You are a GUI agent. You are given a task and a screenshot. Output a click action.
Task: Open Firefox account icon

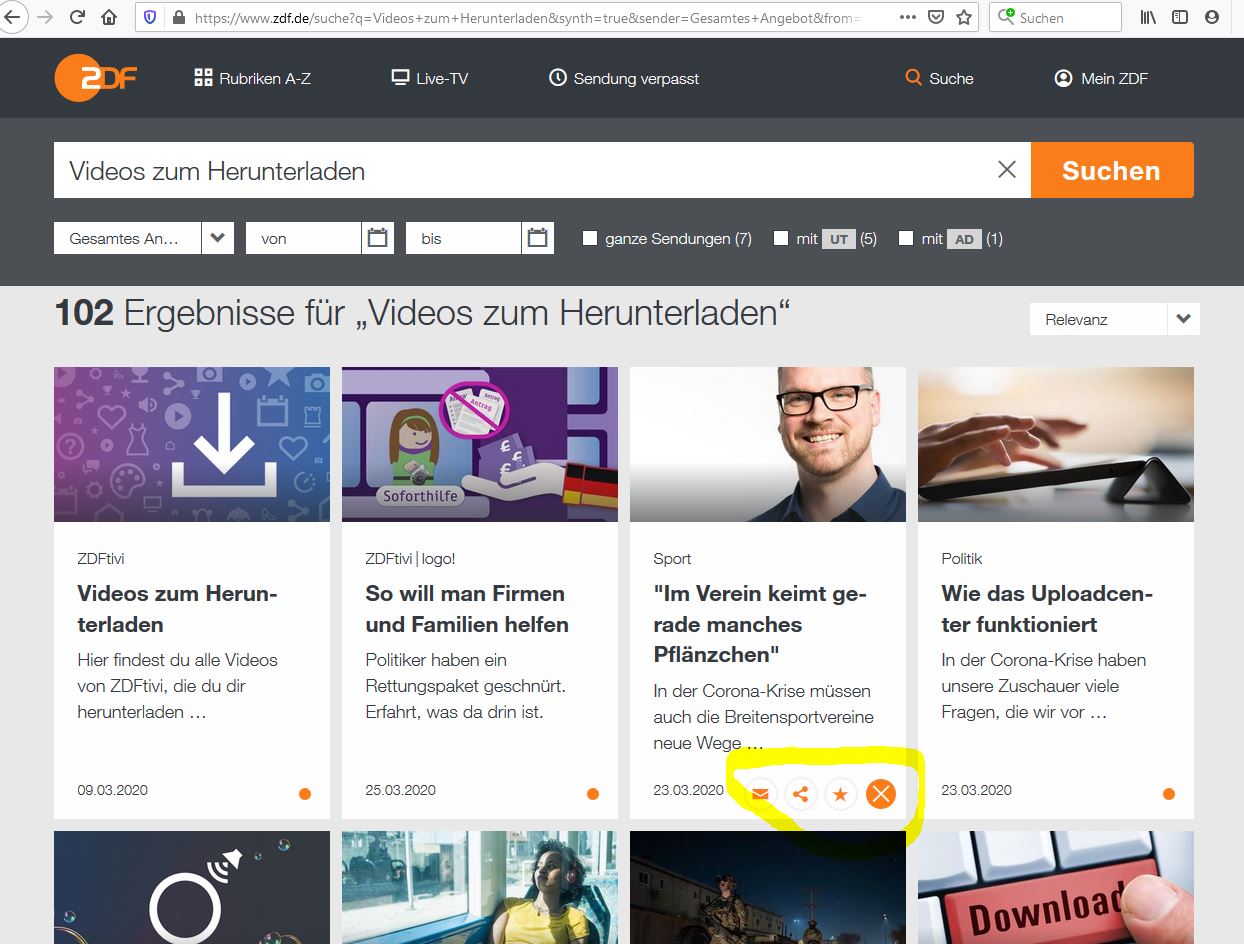pos(1212,18)
